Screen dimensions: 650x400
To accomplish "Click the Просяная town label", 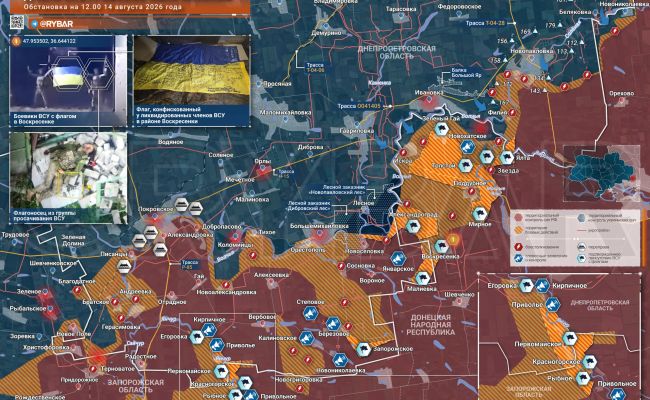I will point(277,84).
